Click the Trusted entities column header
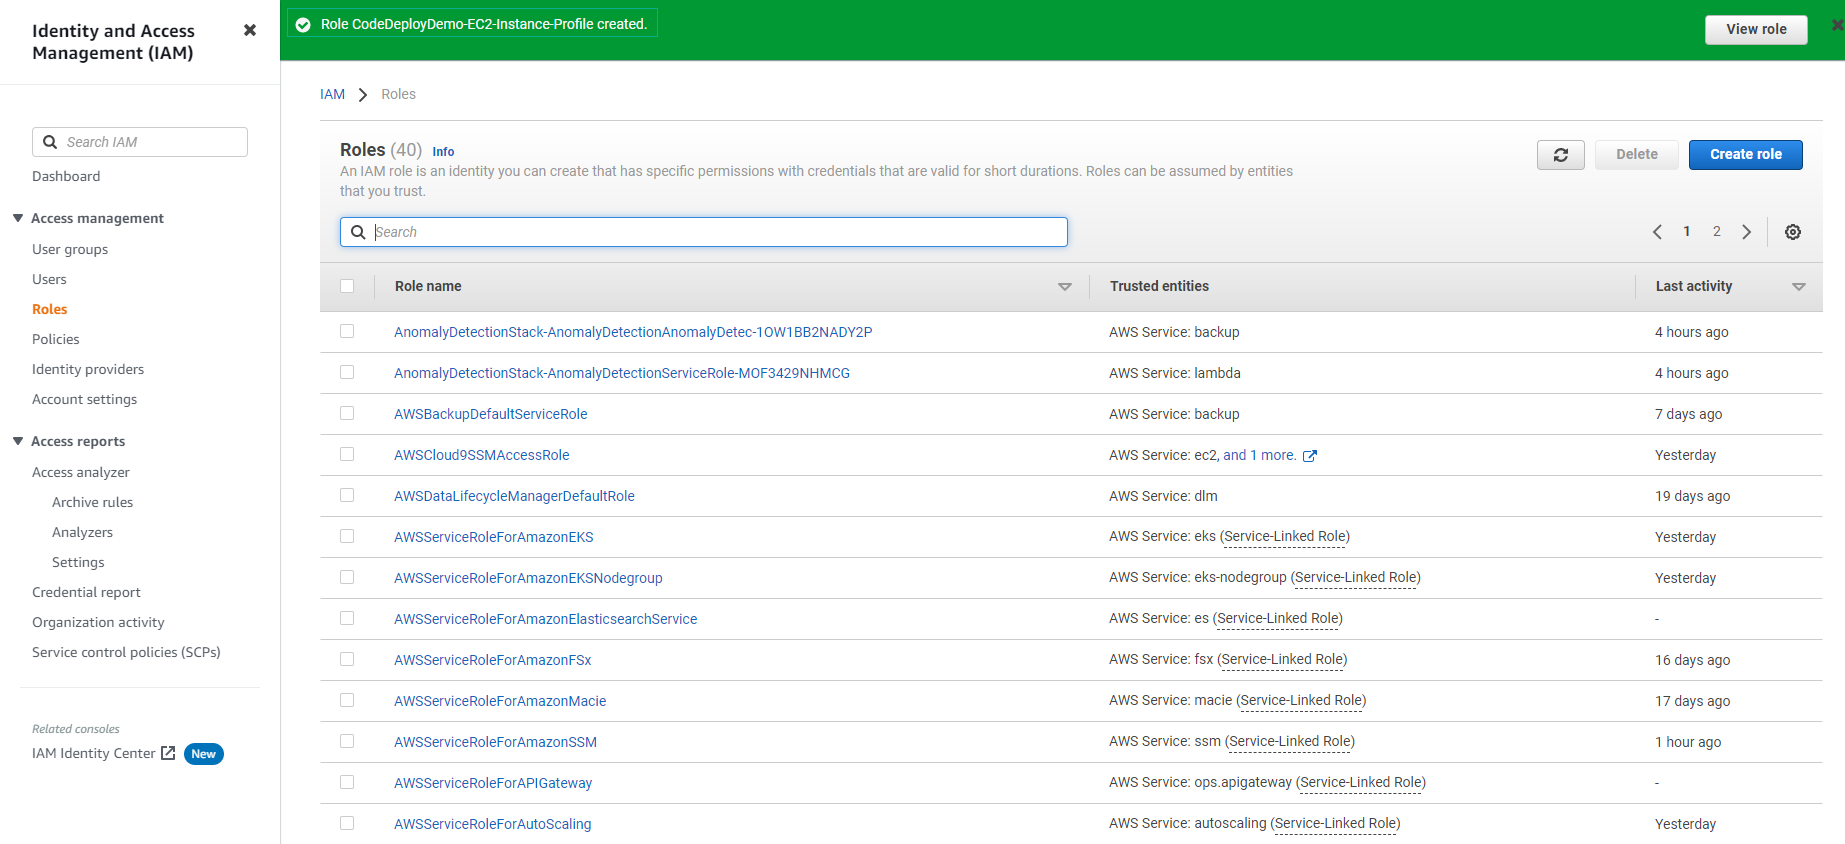The width and height of the screenshot is (1845, 844). (1159, 286)
